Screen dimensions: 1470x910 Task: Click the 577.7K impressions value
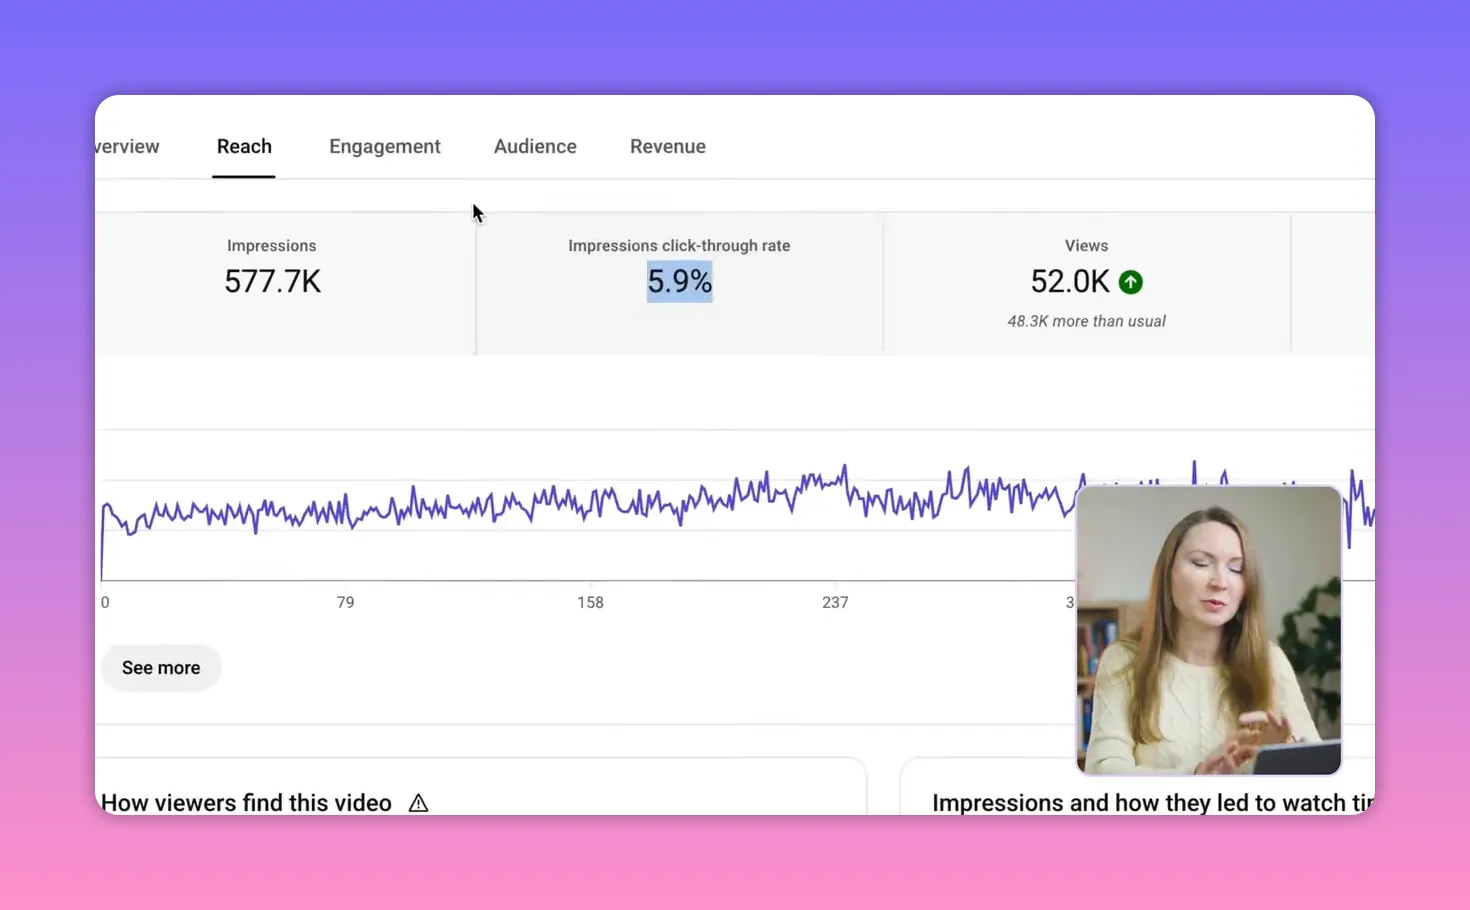coord(272,281)
